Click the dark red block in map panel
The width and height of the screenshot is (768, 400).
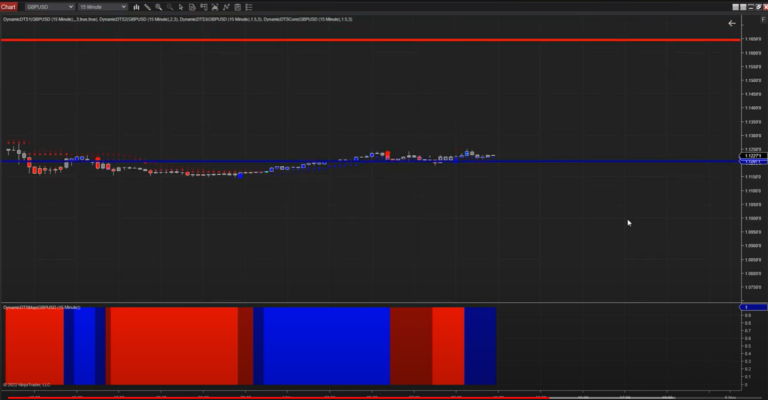411,346
